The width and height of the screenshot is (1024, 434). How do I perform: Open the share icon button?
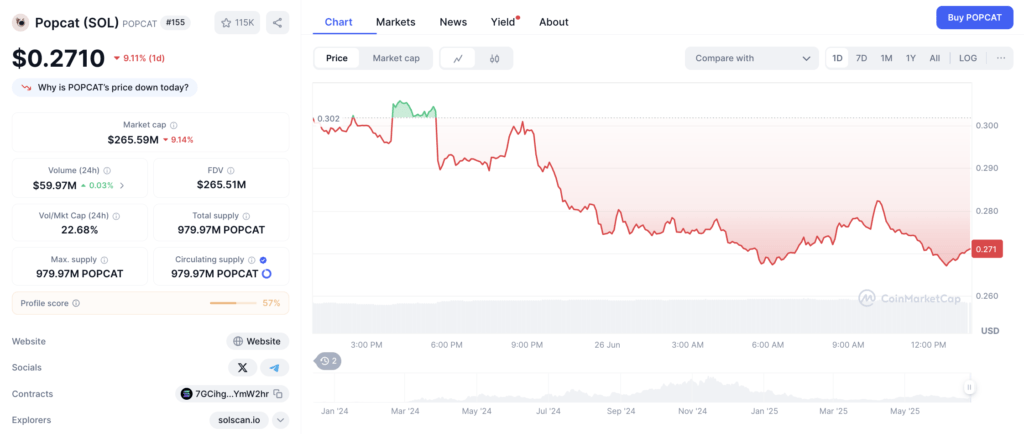click(x=278, y=23)
